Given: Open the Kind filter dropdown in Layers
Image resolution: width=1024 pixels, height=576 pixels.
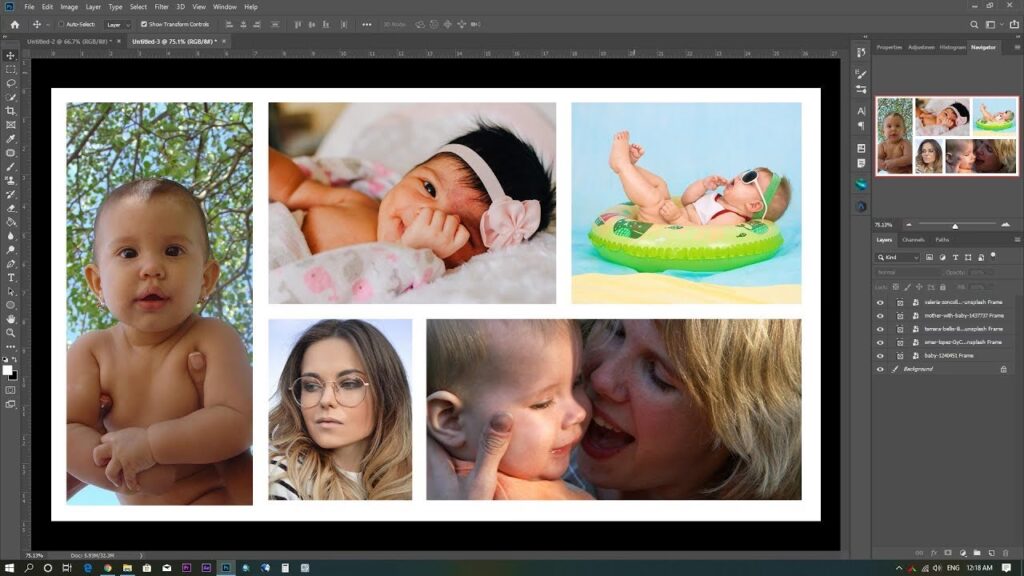Looking at the screenshot, I should coord(898,257).
